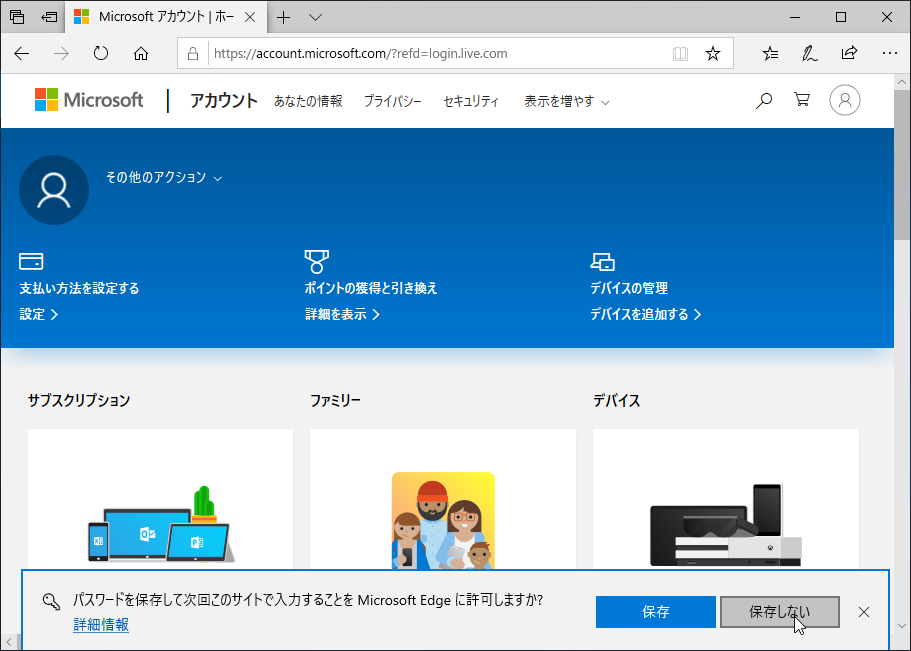
Task: Click the Add notes pen icon
Action: click(x=810, y=54)
